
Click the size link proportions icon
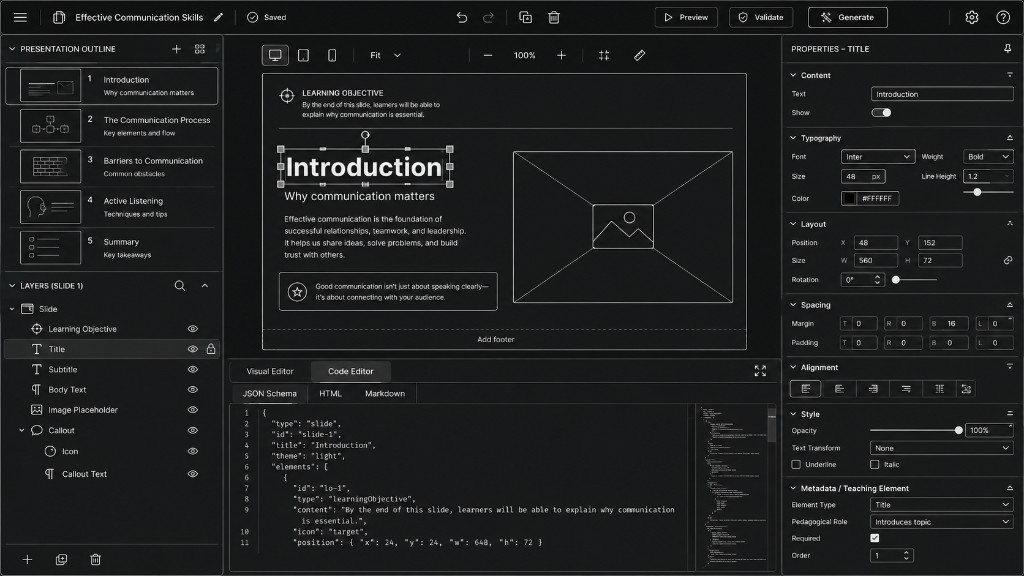(1008, 260)
